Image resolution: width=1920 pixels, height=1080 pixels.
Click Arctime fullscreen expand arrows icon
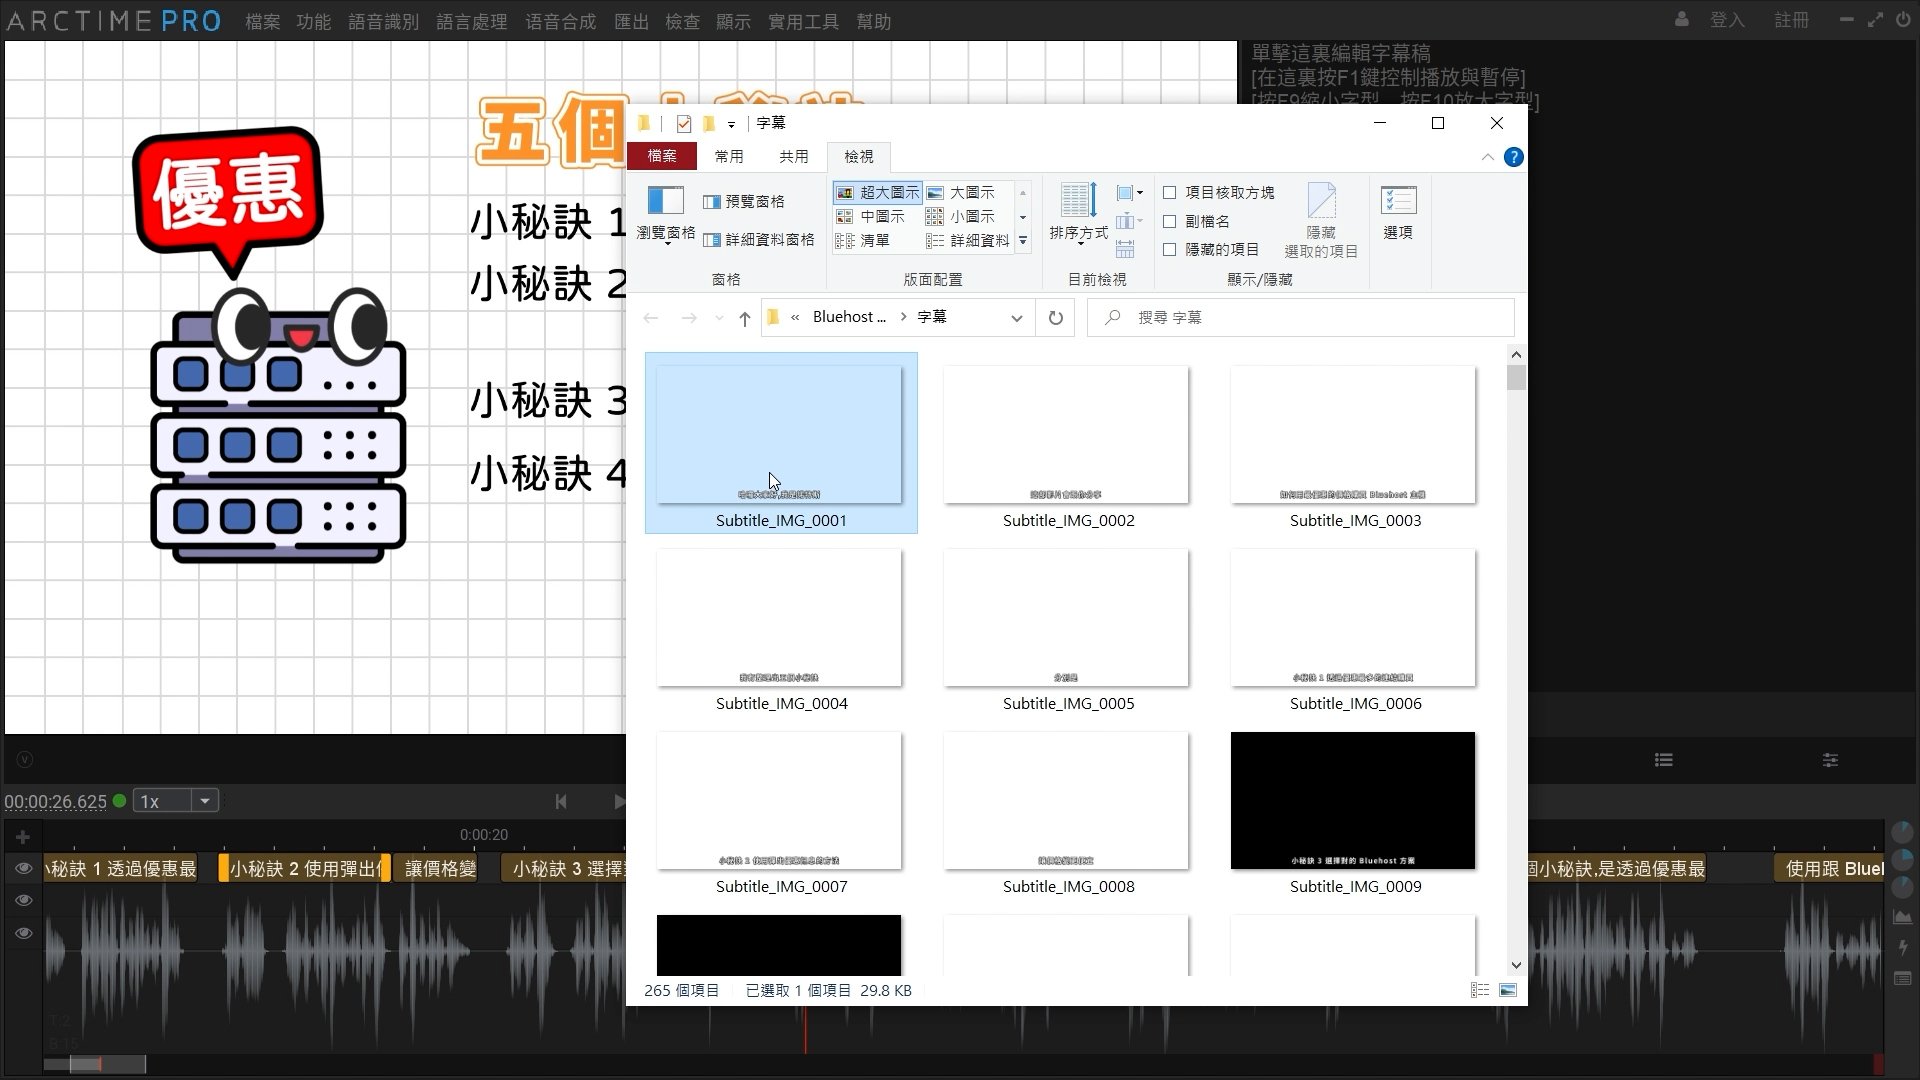point(1875,20)
